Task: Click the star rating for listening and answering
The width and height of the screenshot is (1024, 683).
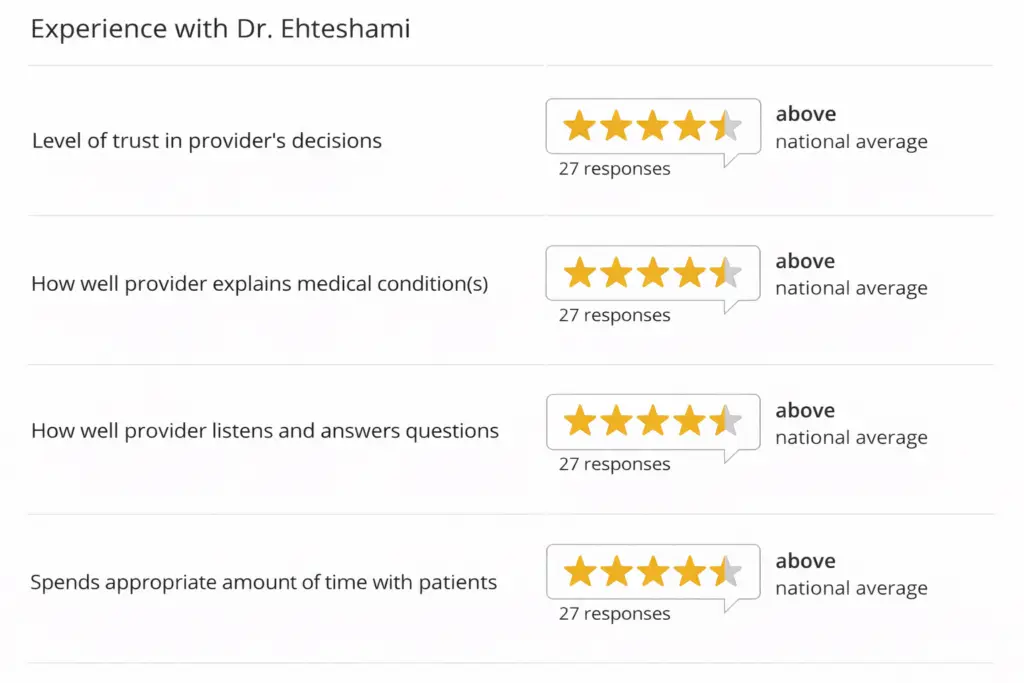Action: click(x=652, y=421)
